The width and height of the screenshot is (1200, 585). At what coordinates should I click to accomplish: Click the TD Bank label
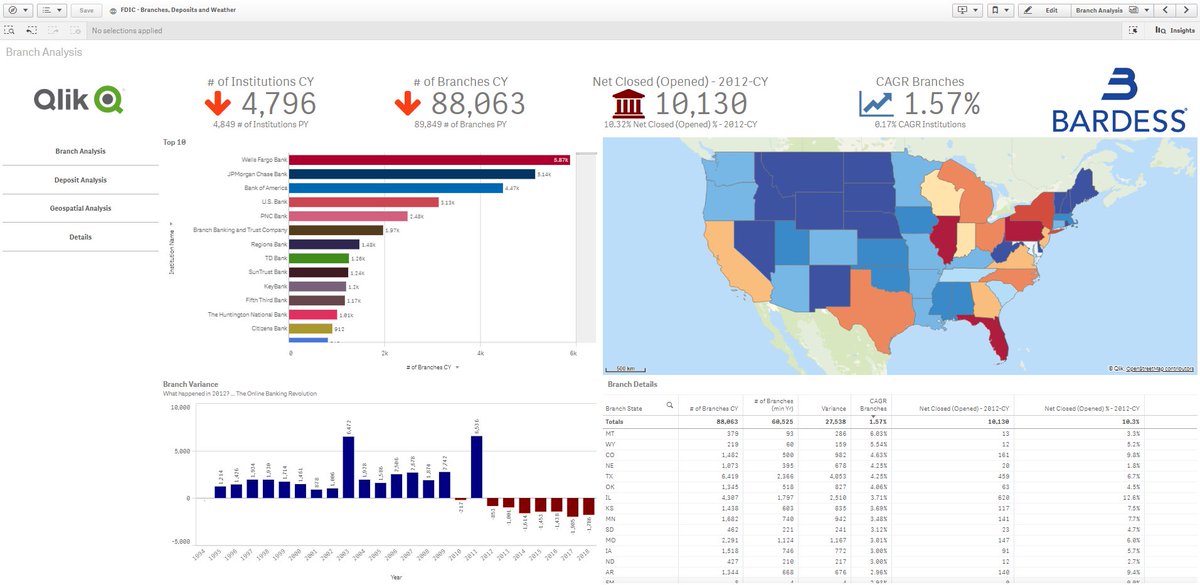coord(275,258)
